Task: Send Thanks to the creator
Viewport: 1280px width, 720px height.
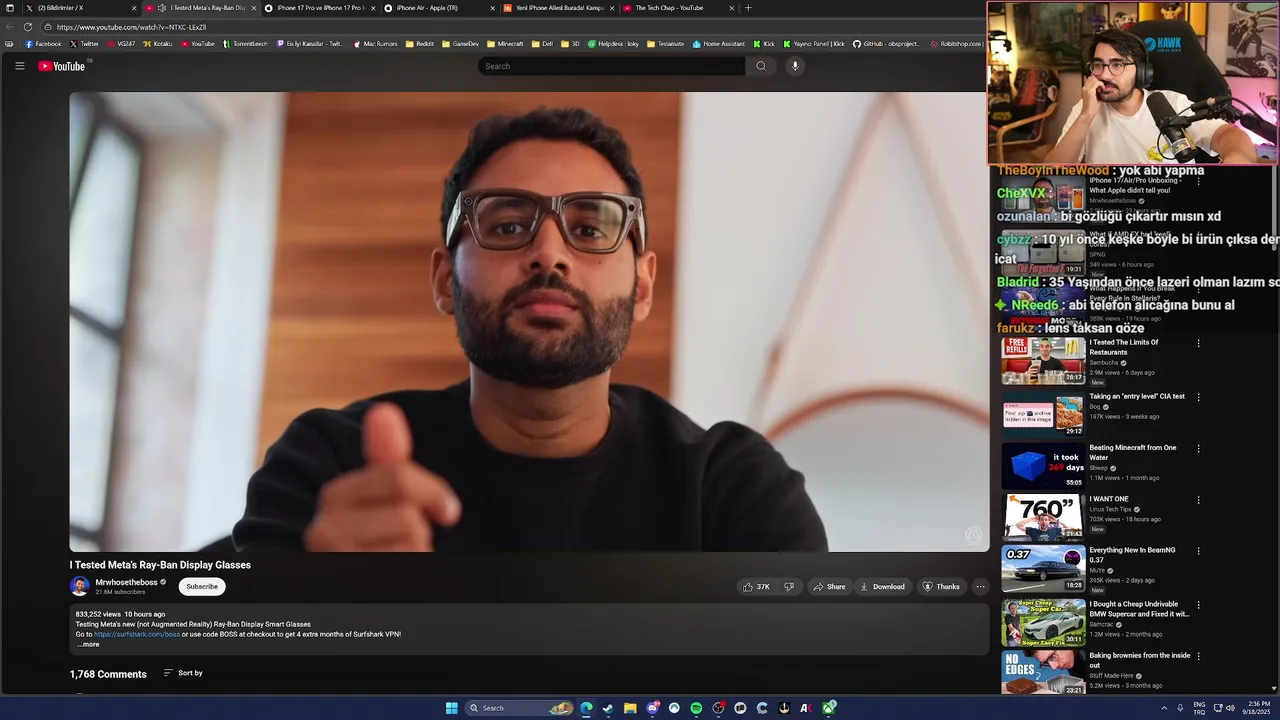Action: 941,587
